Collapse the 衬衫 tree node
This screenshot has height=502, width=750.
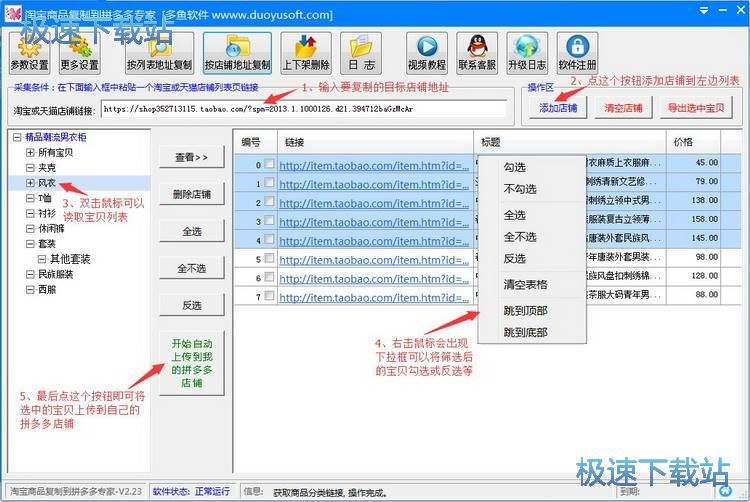[x=30, y=213]
